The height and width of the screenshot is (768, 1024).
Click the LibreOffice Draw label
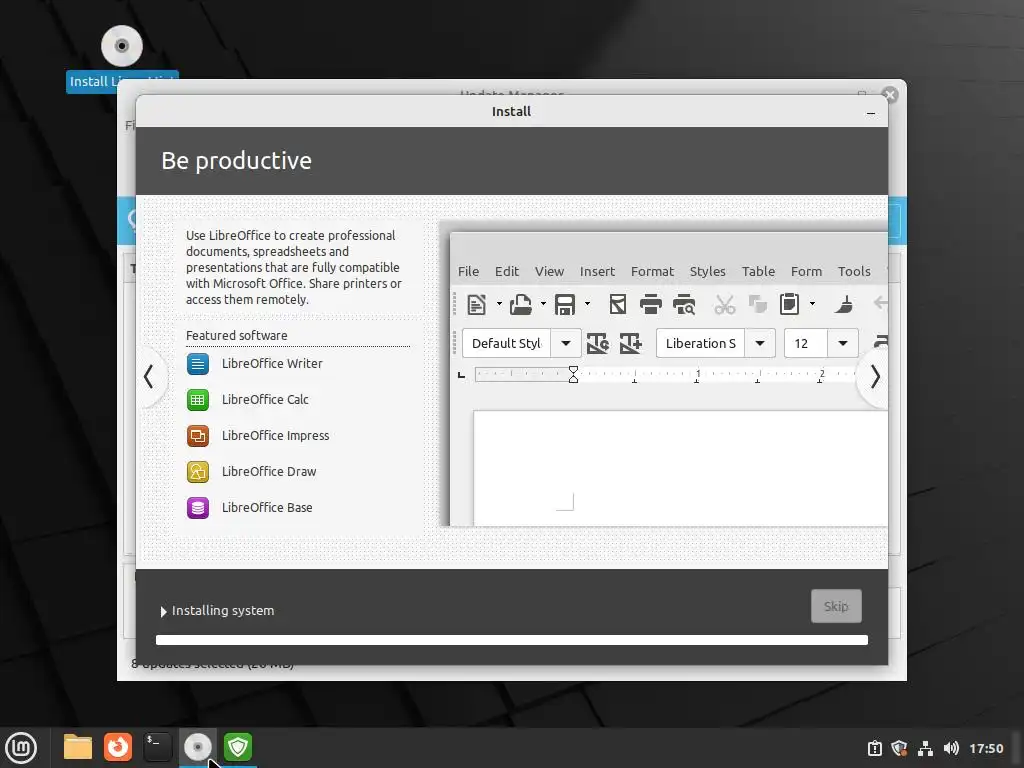(x=268, y=472)
